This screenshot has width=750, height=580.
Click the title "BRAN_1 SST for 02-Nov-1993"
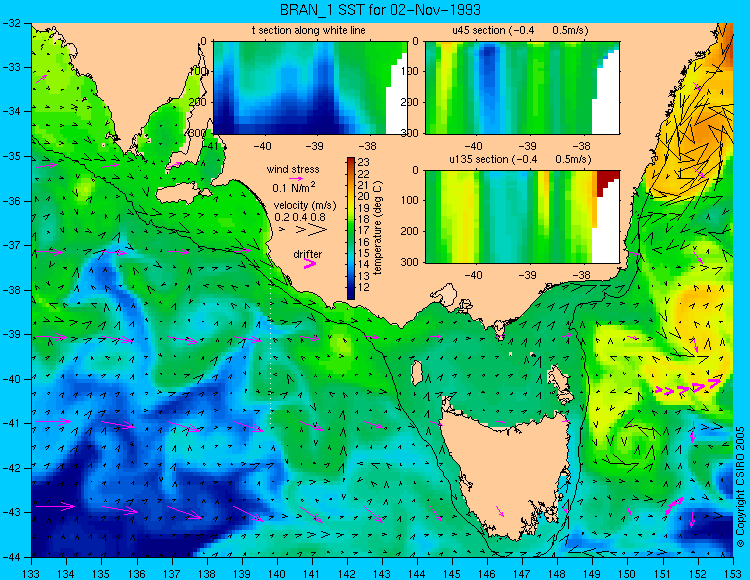coord(381,10)
